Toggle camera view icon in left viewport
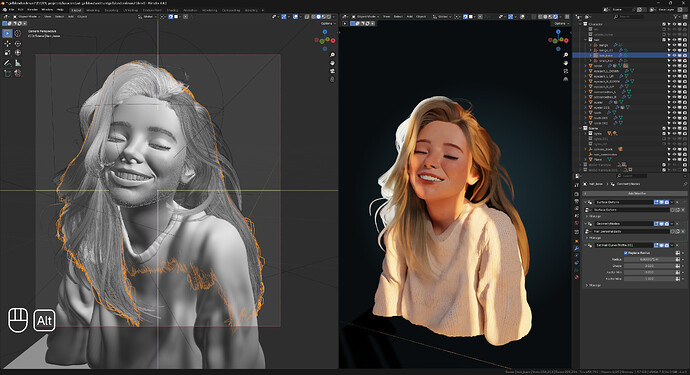690x375 pixels. pos(332,71)
